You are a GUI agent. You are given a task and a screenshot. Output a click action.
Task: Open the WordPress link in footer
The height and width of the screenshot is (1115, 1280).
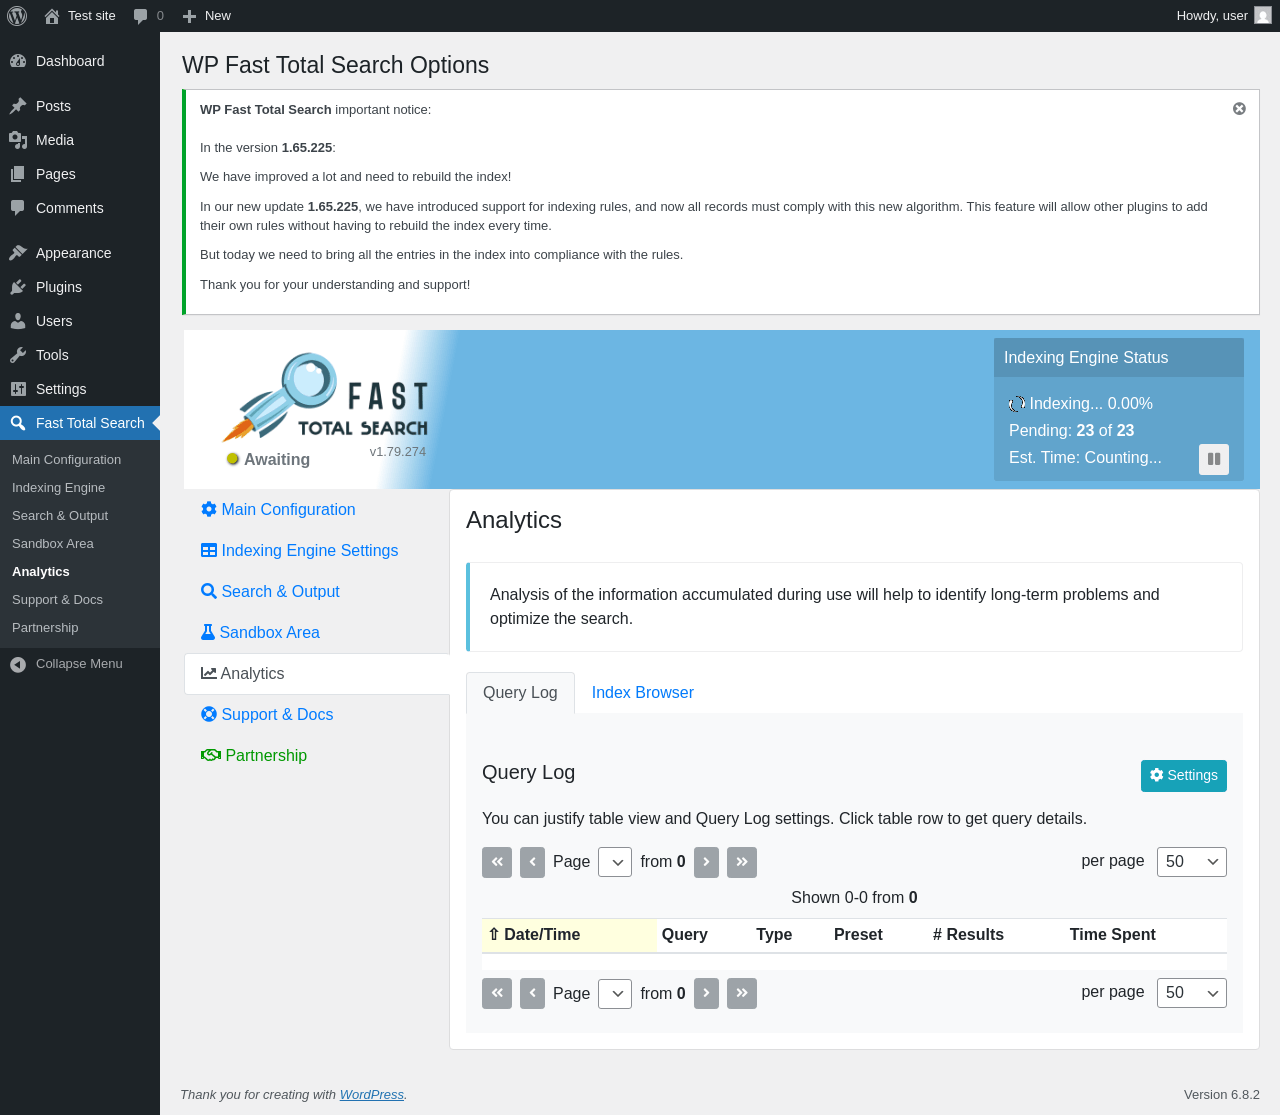pos(372,1095)
